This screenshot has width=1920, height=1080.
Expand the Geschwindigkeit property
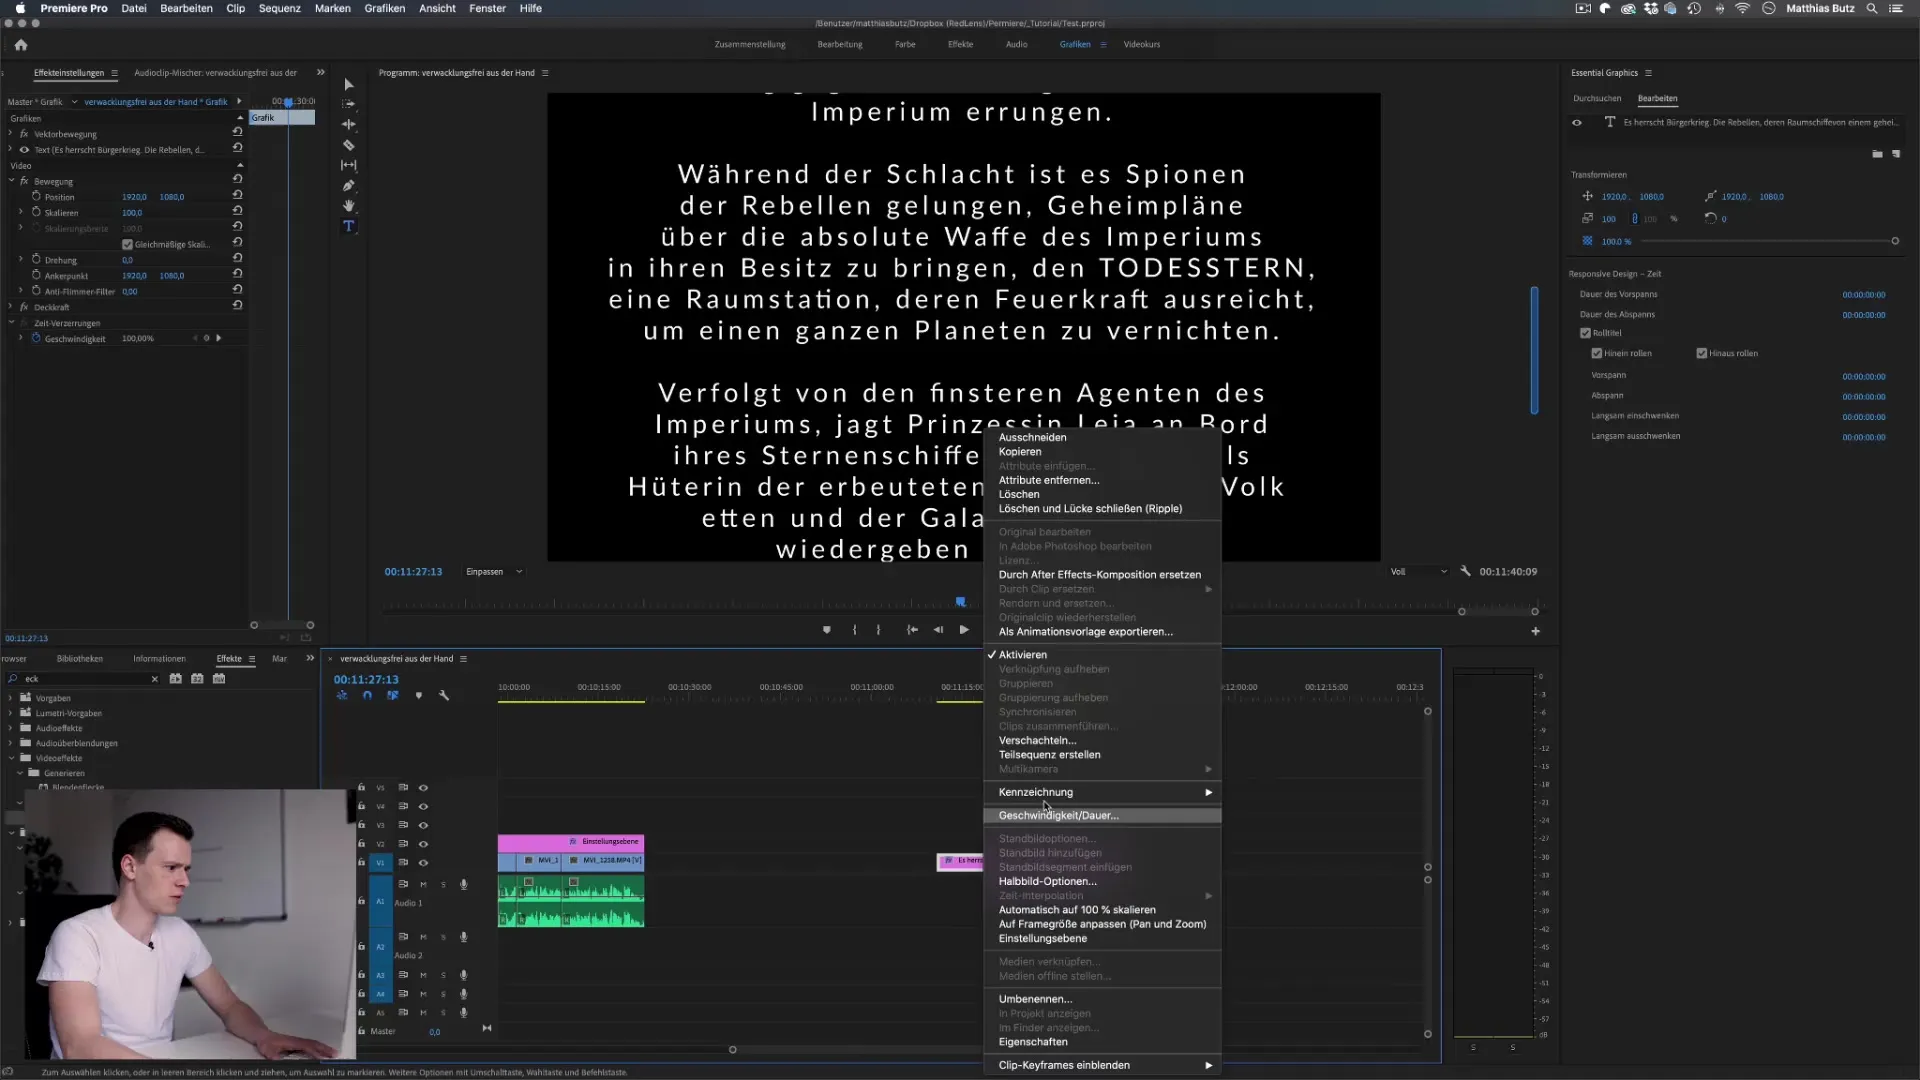click(x=21, y=338)
